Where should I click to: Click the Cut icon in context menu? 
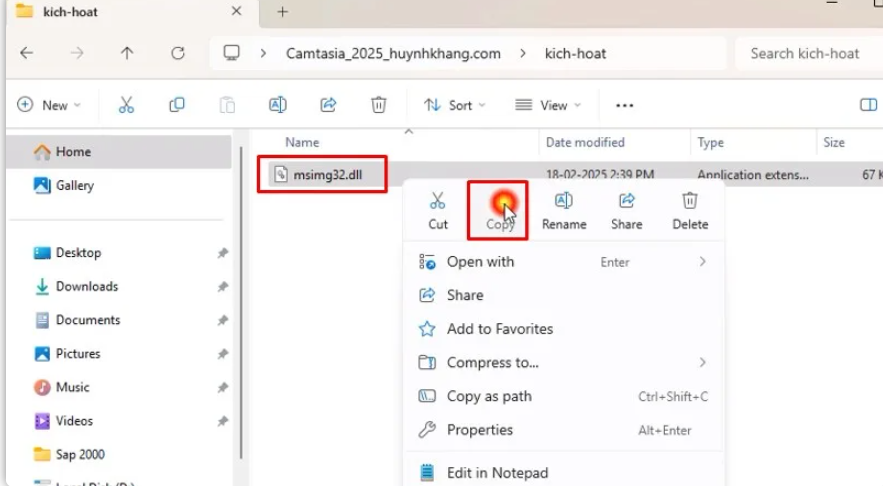[438, 202]
